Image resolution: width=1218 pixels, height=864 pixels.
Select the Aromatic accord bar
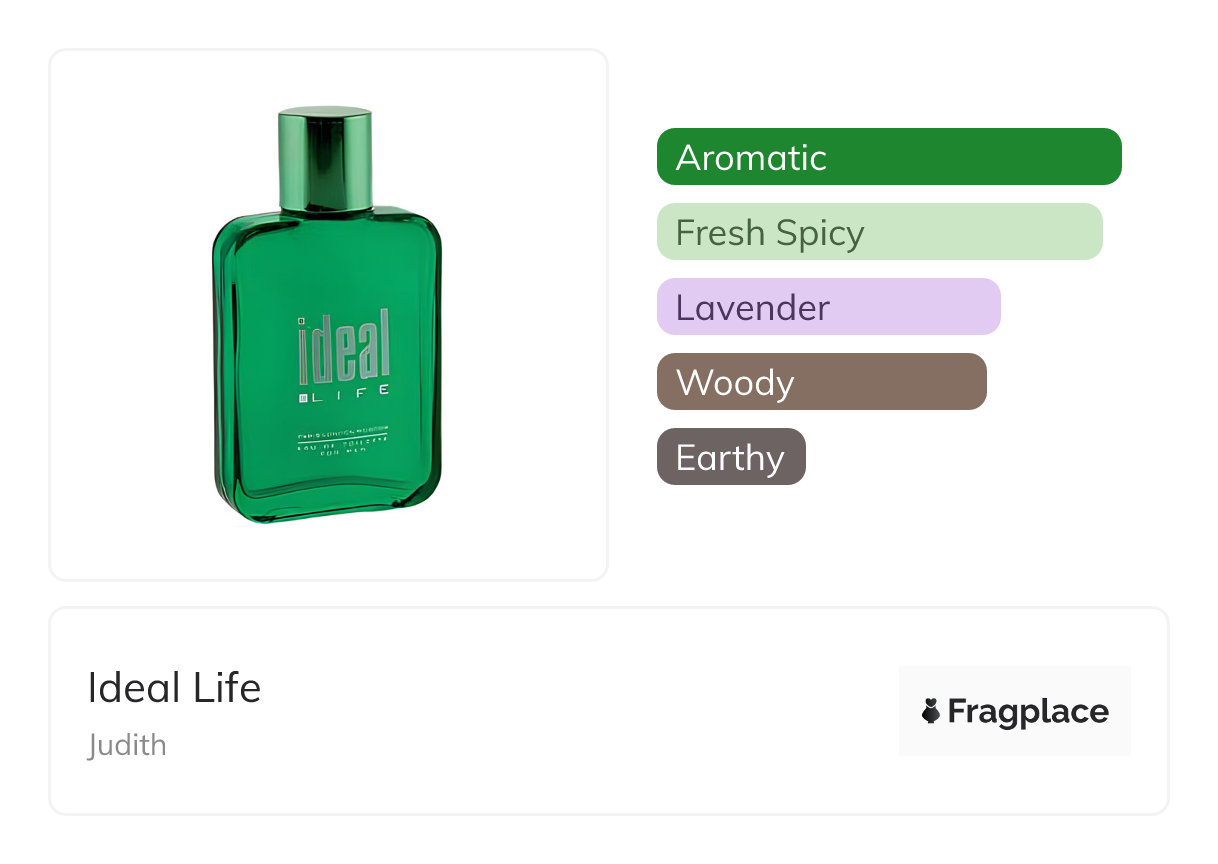tap(888, 157)
